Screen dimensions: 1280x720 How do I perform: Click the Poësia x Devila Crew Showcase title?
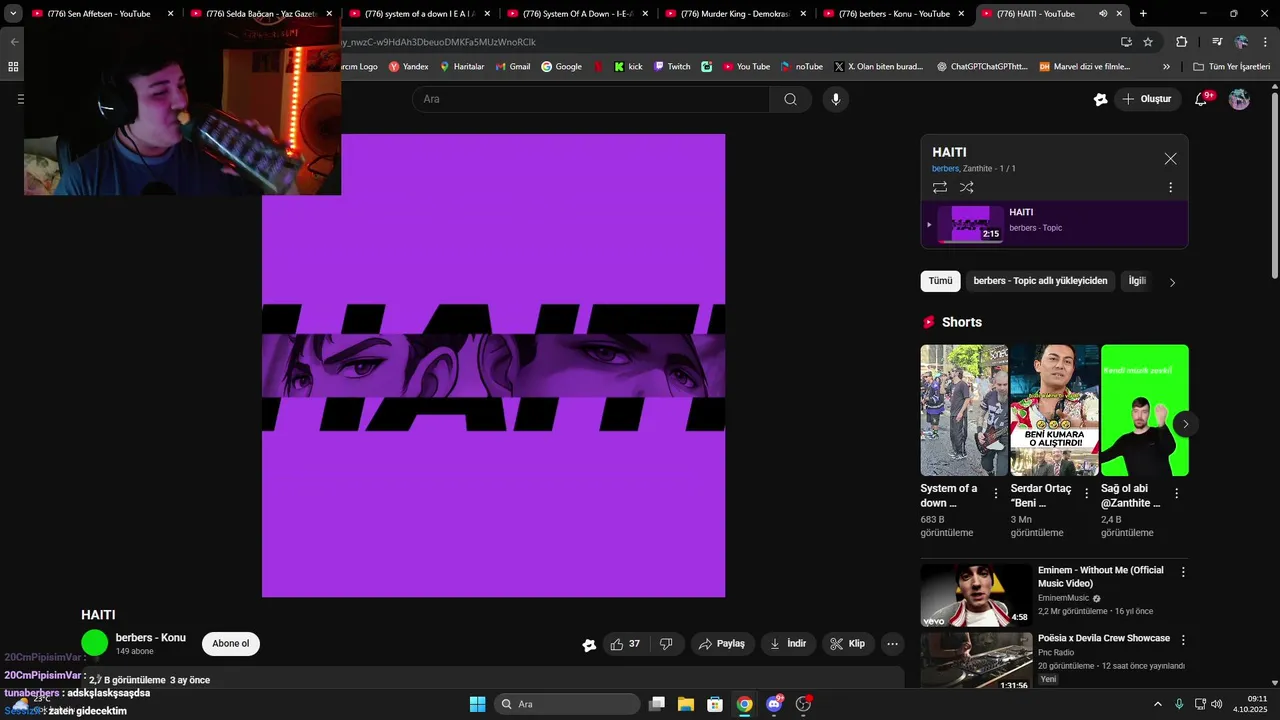1104,638
